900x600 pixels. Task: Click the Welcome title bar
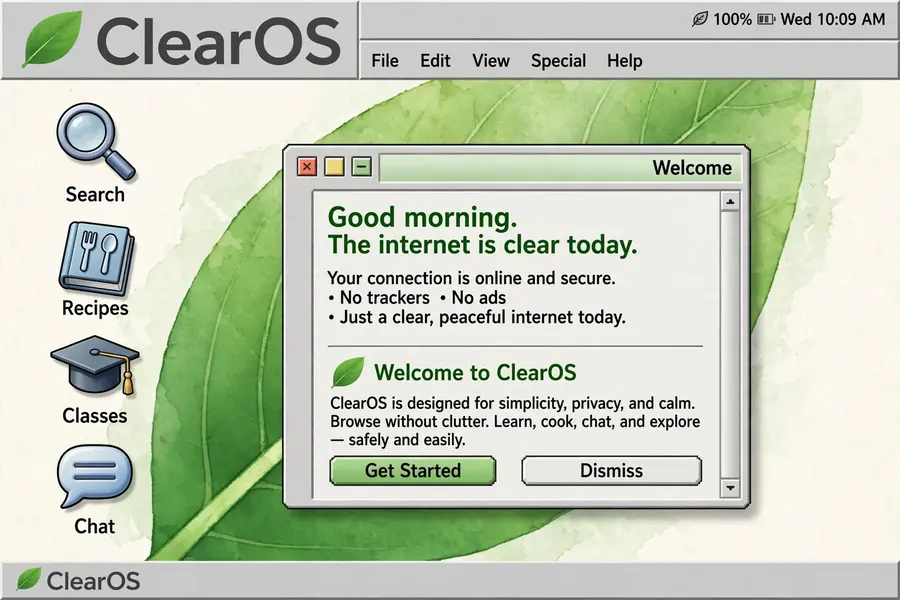(x=560, y=168)
